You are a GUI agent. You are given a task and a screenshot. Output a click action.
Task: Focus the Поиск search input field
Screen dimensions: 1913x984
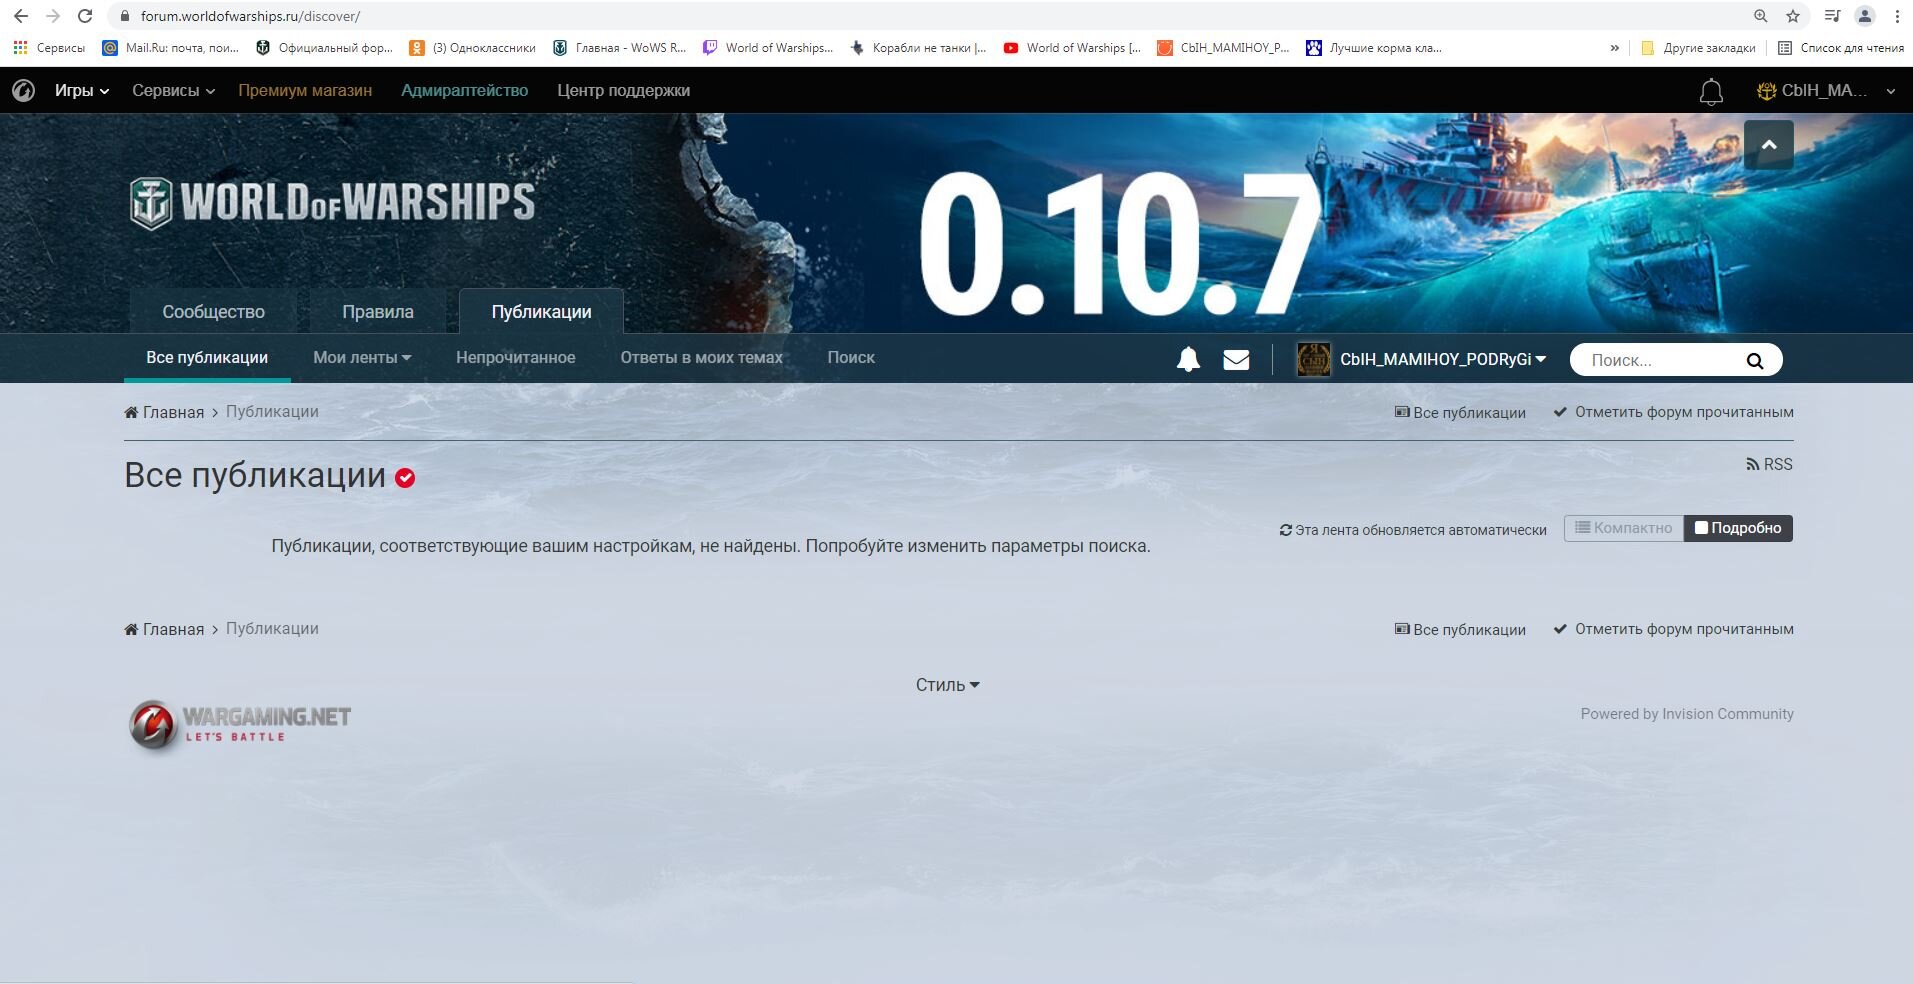(1662, 361)
